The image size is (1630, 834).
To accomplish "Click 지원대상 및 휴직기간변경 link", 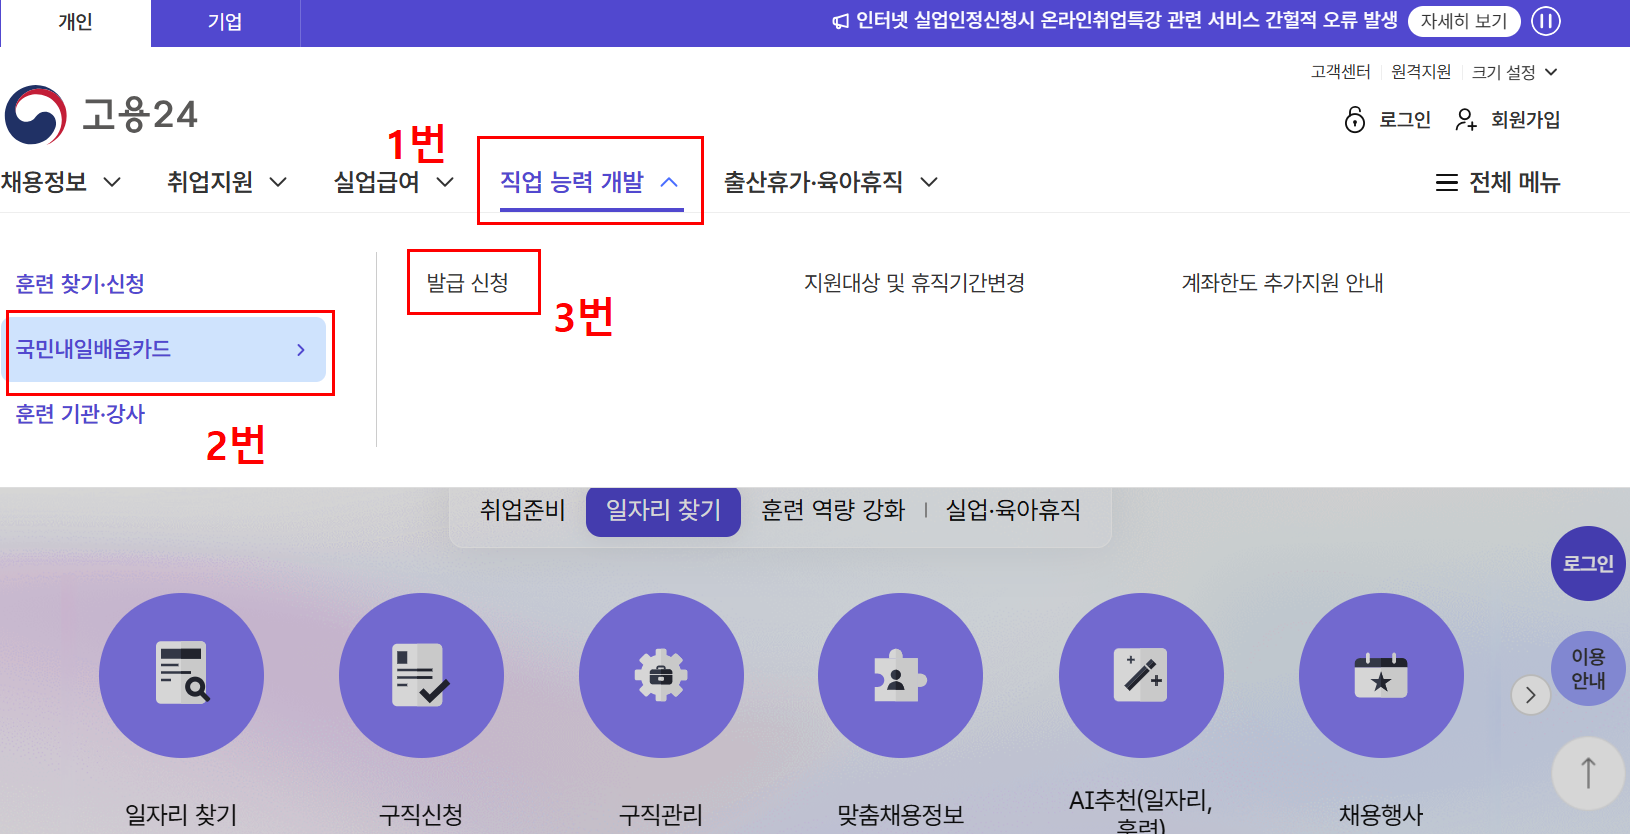I will [914, 283].
